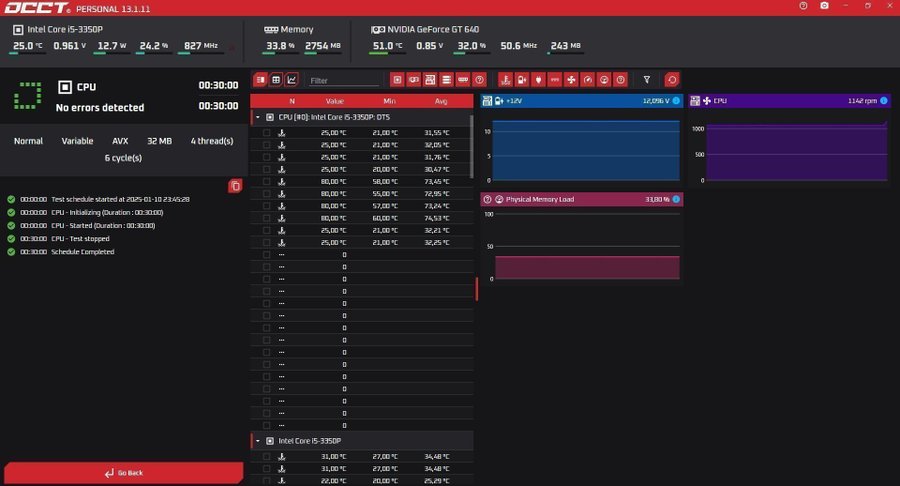This screenshot has height=486, width=900.
Task: Filter sensors by power plug icon
Action: pyautogui.click(x=538, y=80)
